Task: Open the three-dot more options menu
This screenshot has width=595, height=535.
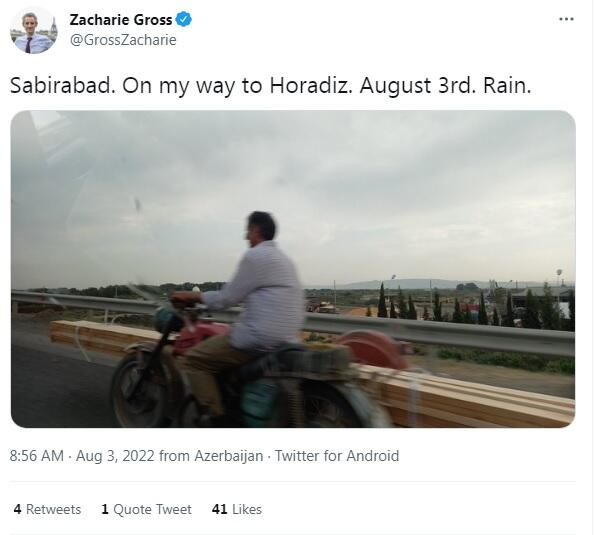Action: (566, 19)
